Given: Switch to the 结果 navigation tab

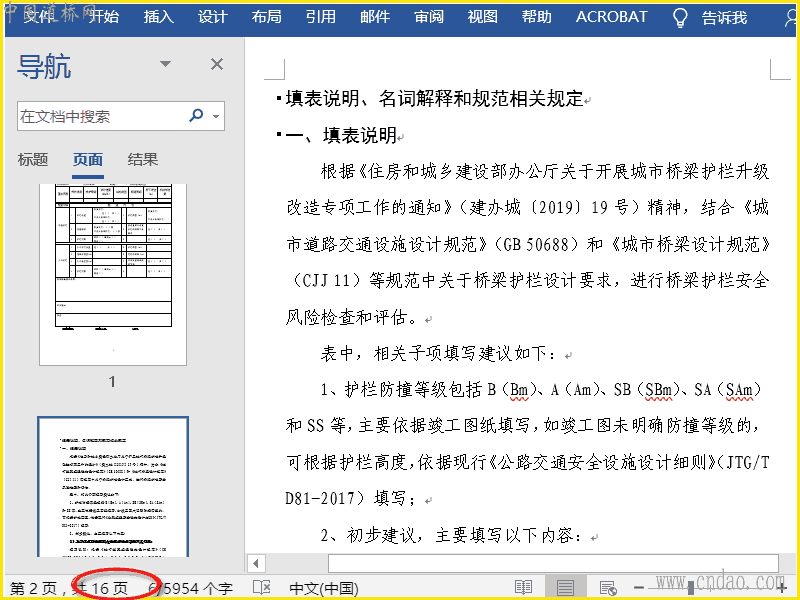Looking at the screenshot, I should [x=142, y=160].
